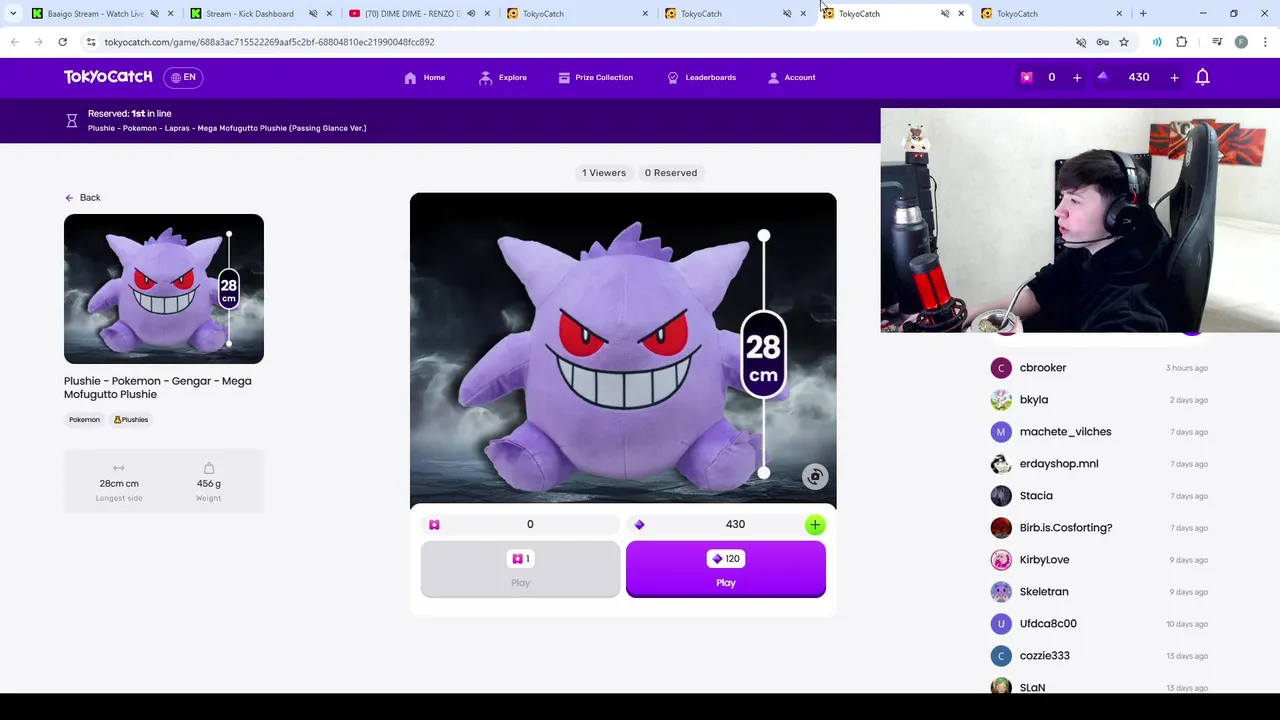This screenshot has height=720, width=1280.
Task: Unmute the Baaigo Stream tab
Action: point(154,14)
